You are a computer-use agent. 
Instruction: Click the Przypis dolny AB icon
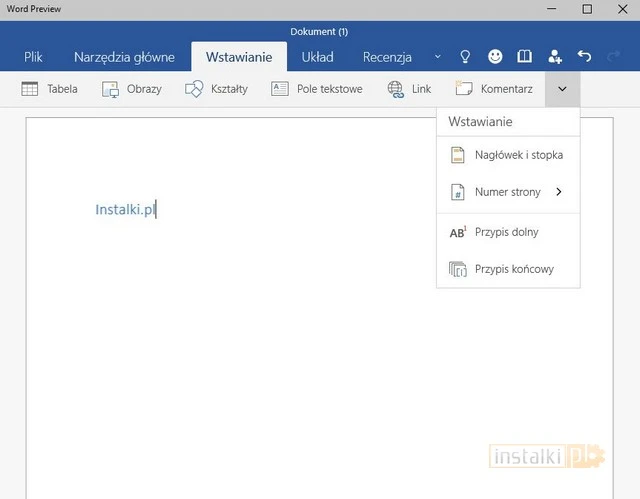click(458, 232)
